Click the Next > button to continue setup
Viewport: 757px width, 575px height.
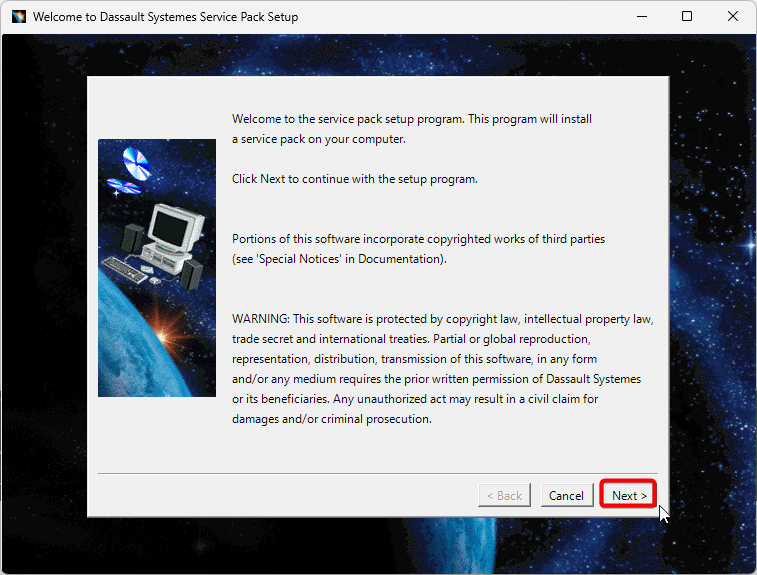[x=629, y=495]
